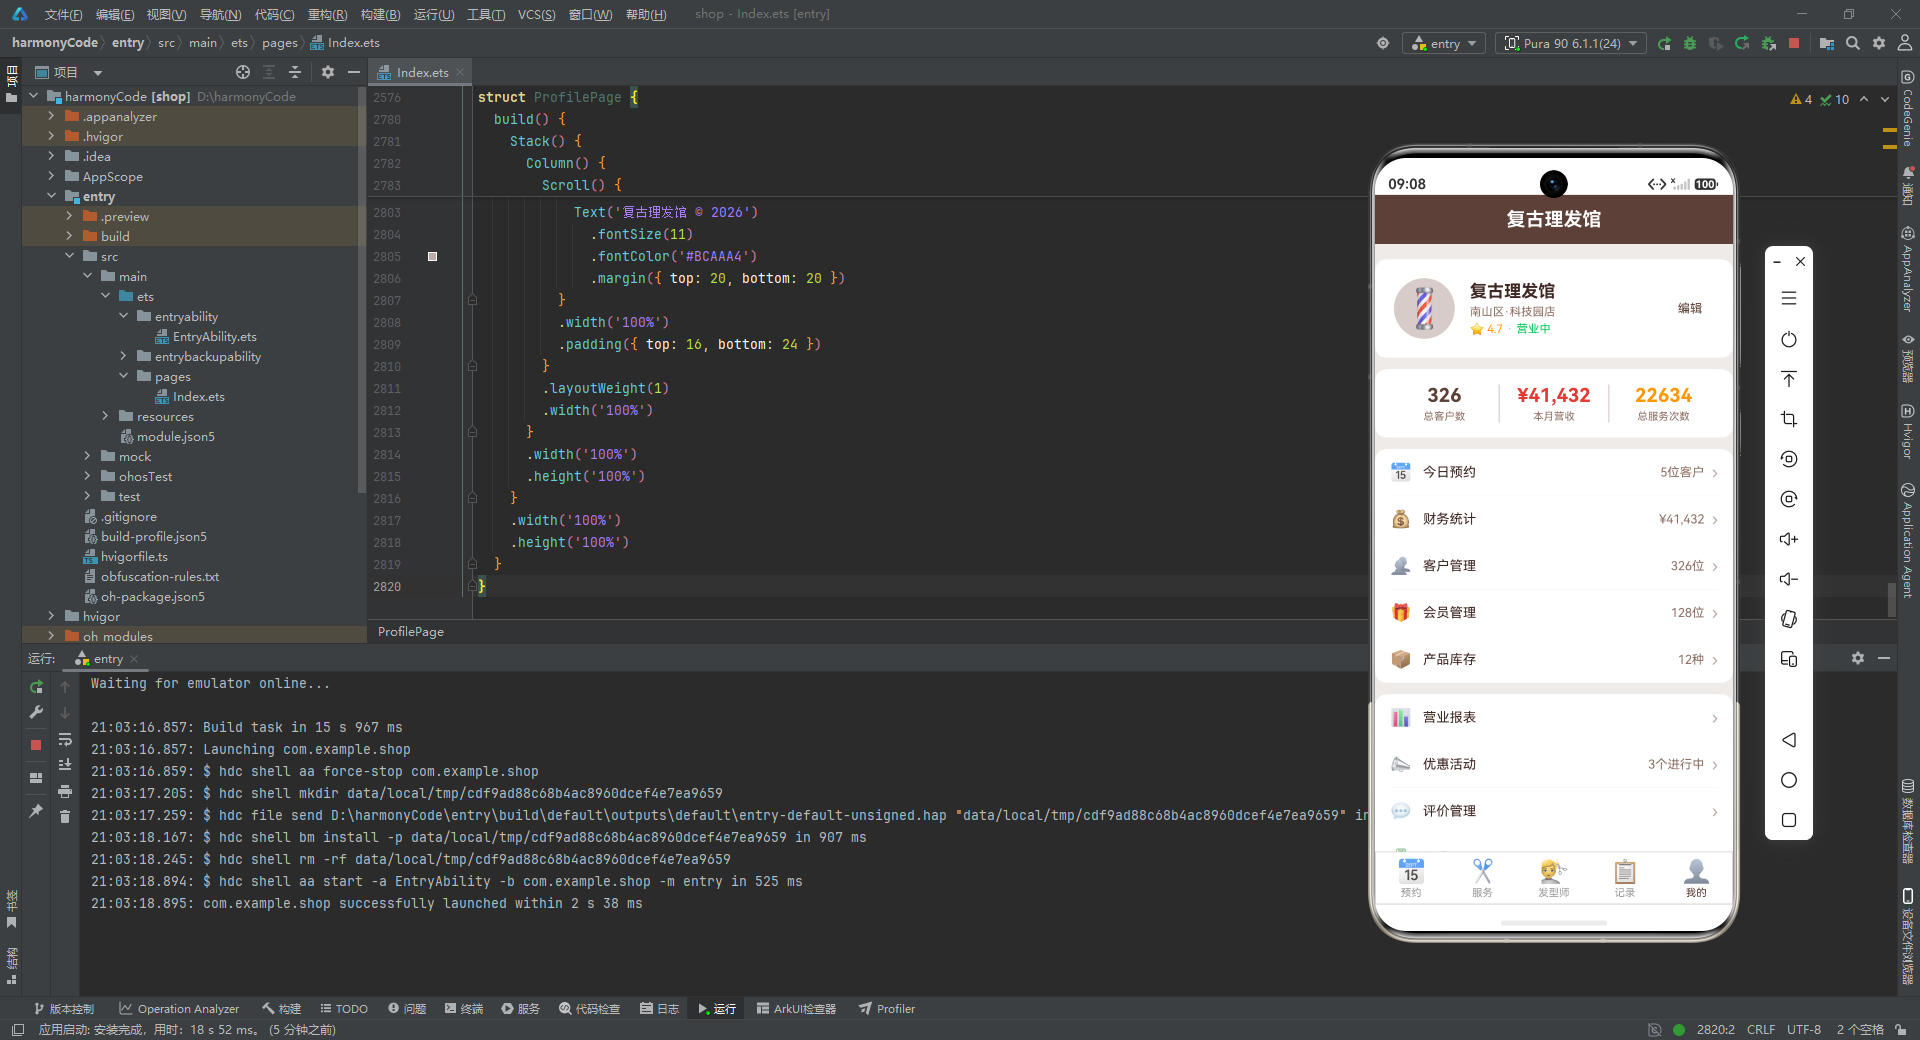Click the #BCAAA4 color swatch in the gutter

[432, 257]
